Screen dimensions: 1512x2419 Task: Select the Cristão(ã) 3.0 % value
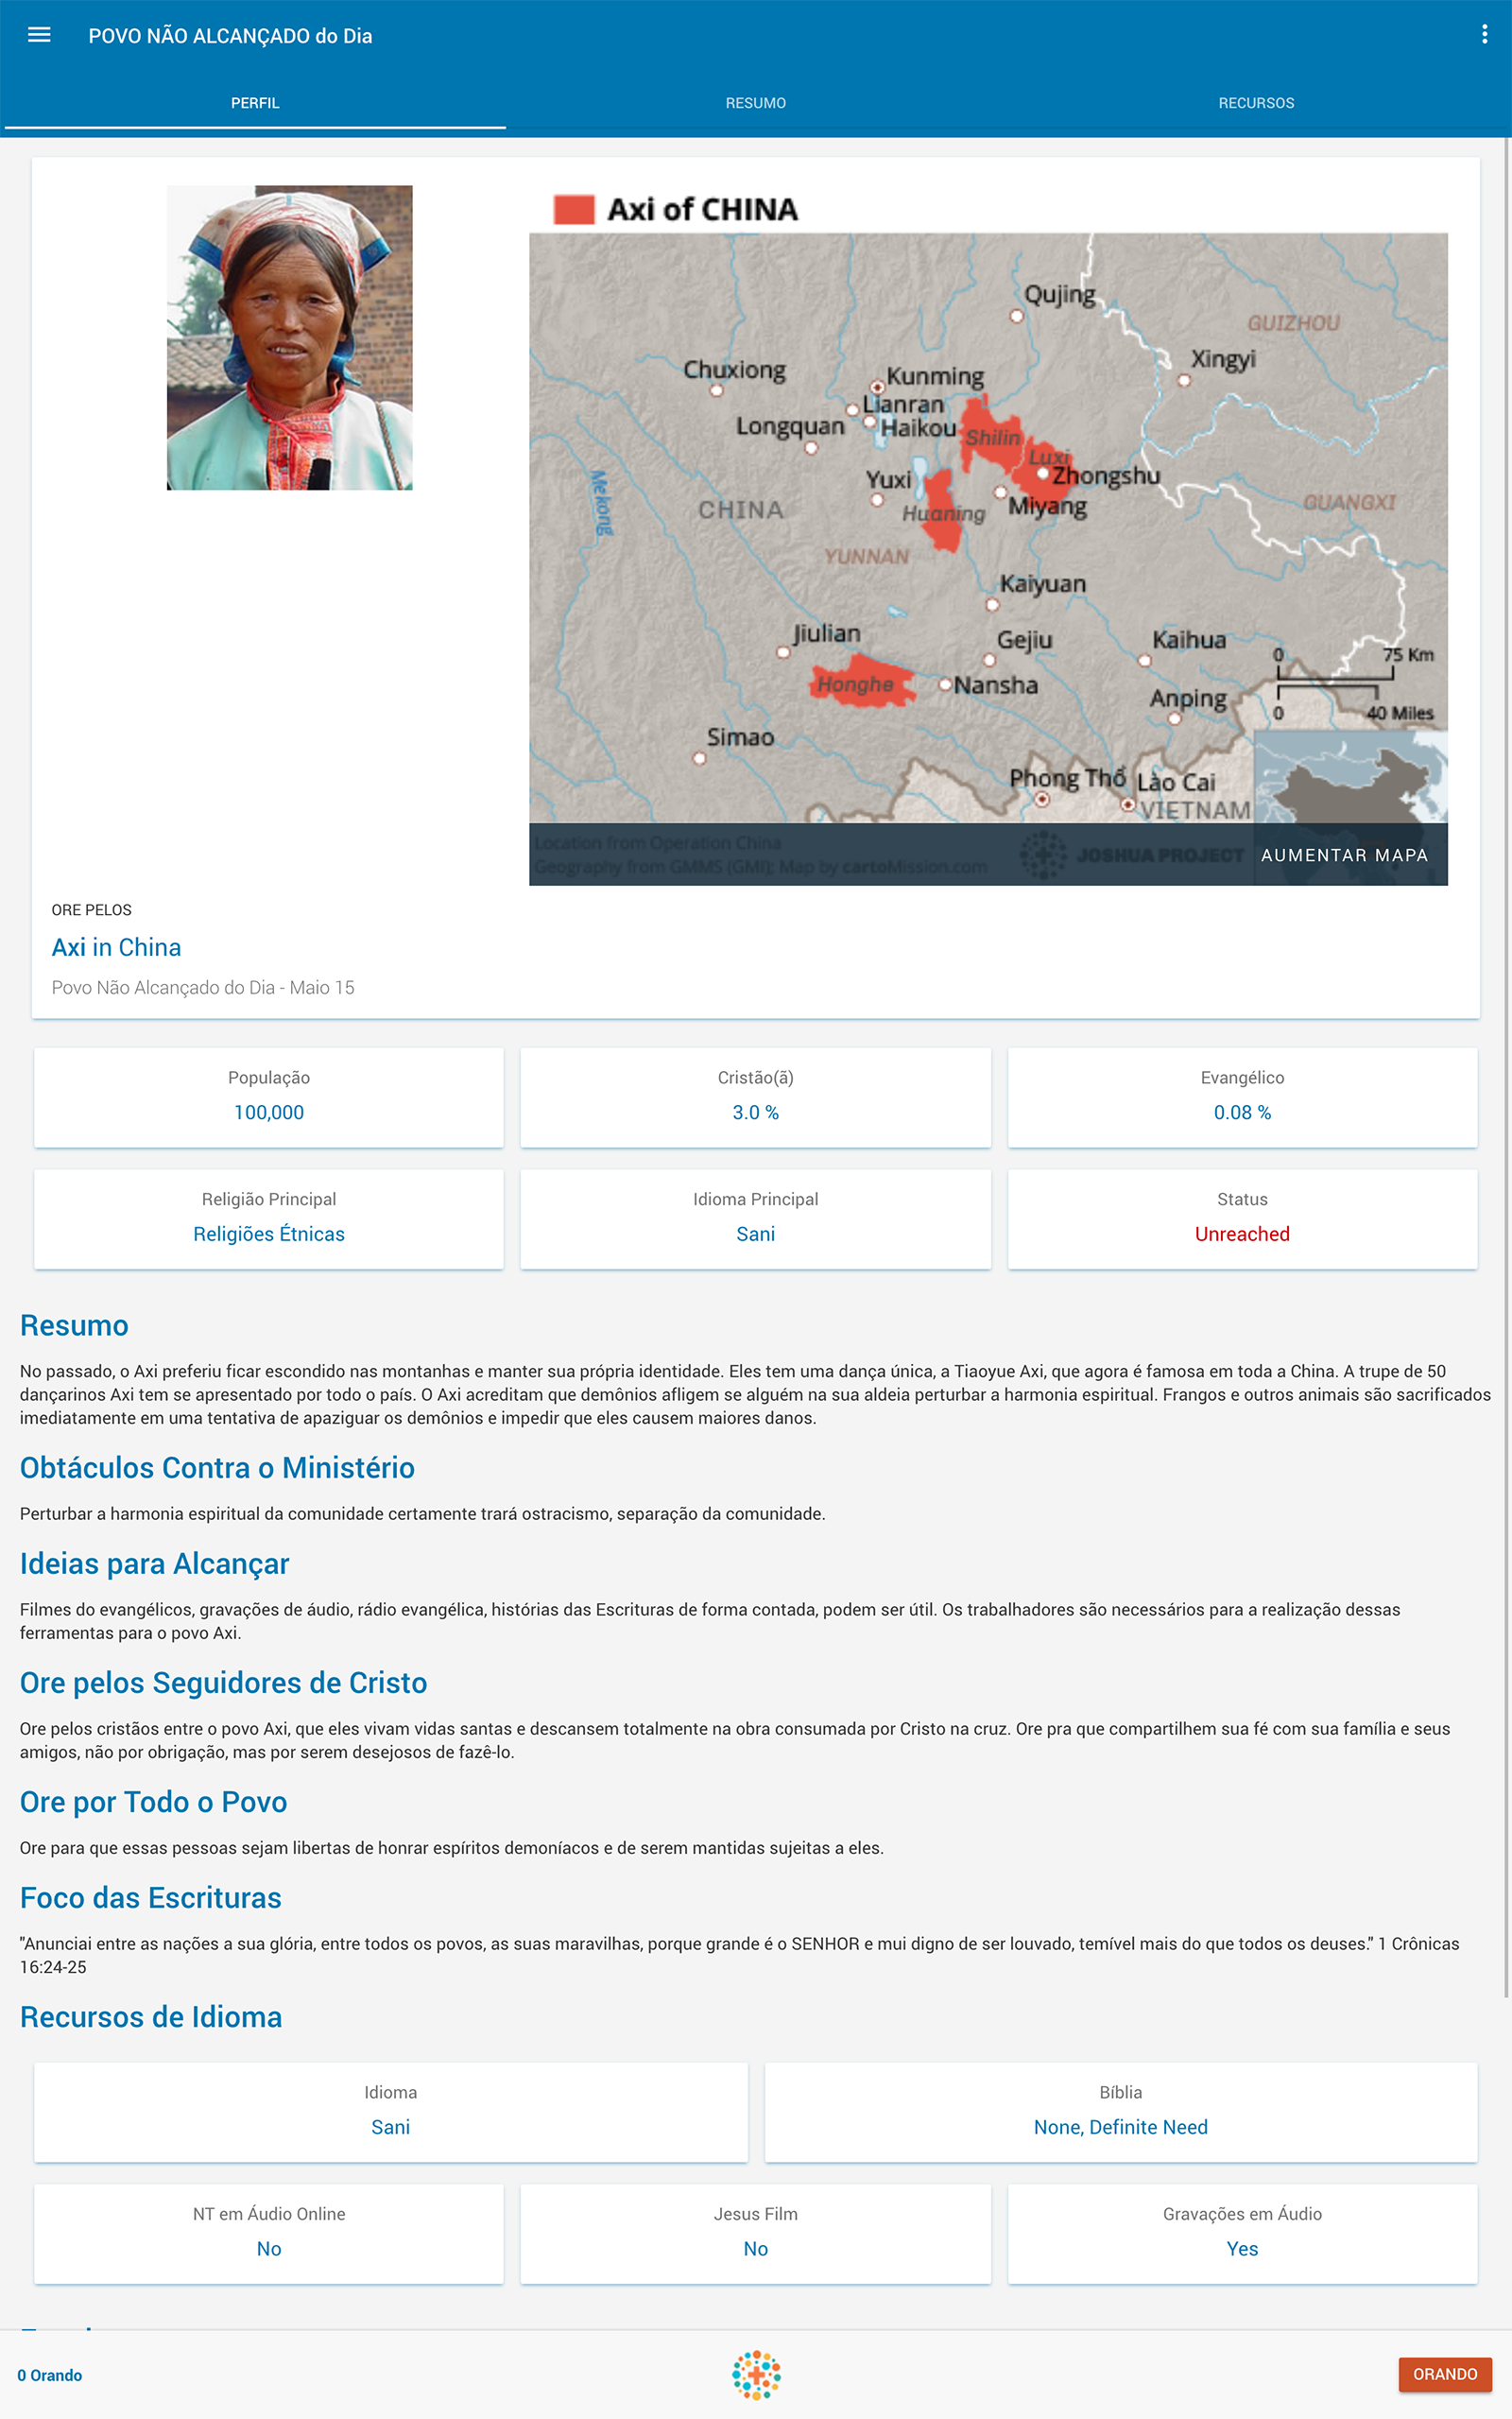click(x=756, y=1112)
